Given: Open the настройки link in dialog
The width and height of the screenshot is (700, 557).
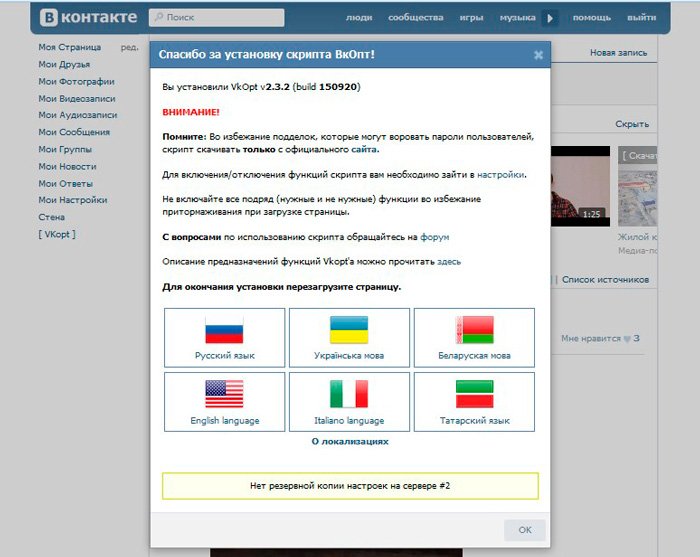Looking at the screenshot, I should point(500,175).
